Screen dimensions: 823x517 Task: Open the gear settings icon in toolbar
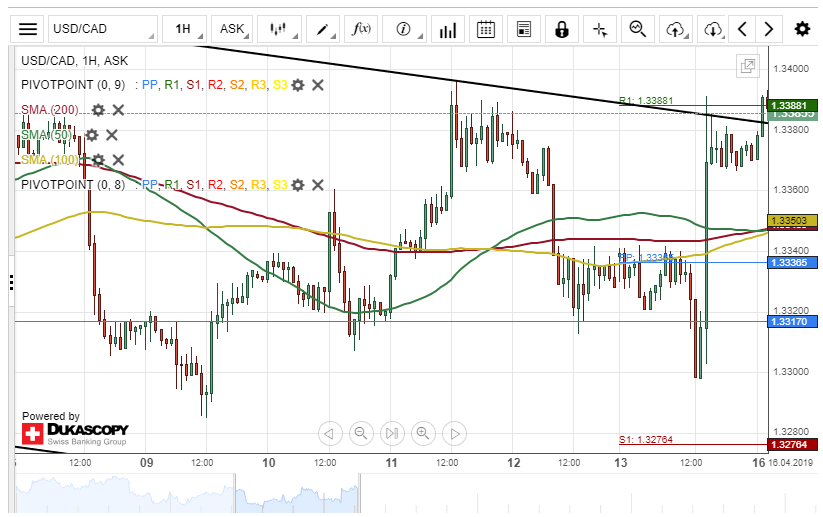point(802,29)
